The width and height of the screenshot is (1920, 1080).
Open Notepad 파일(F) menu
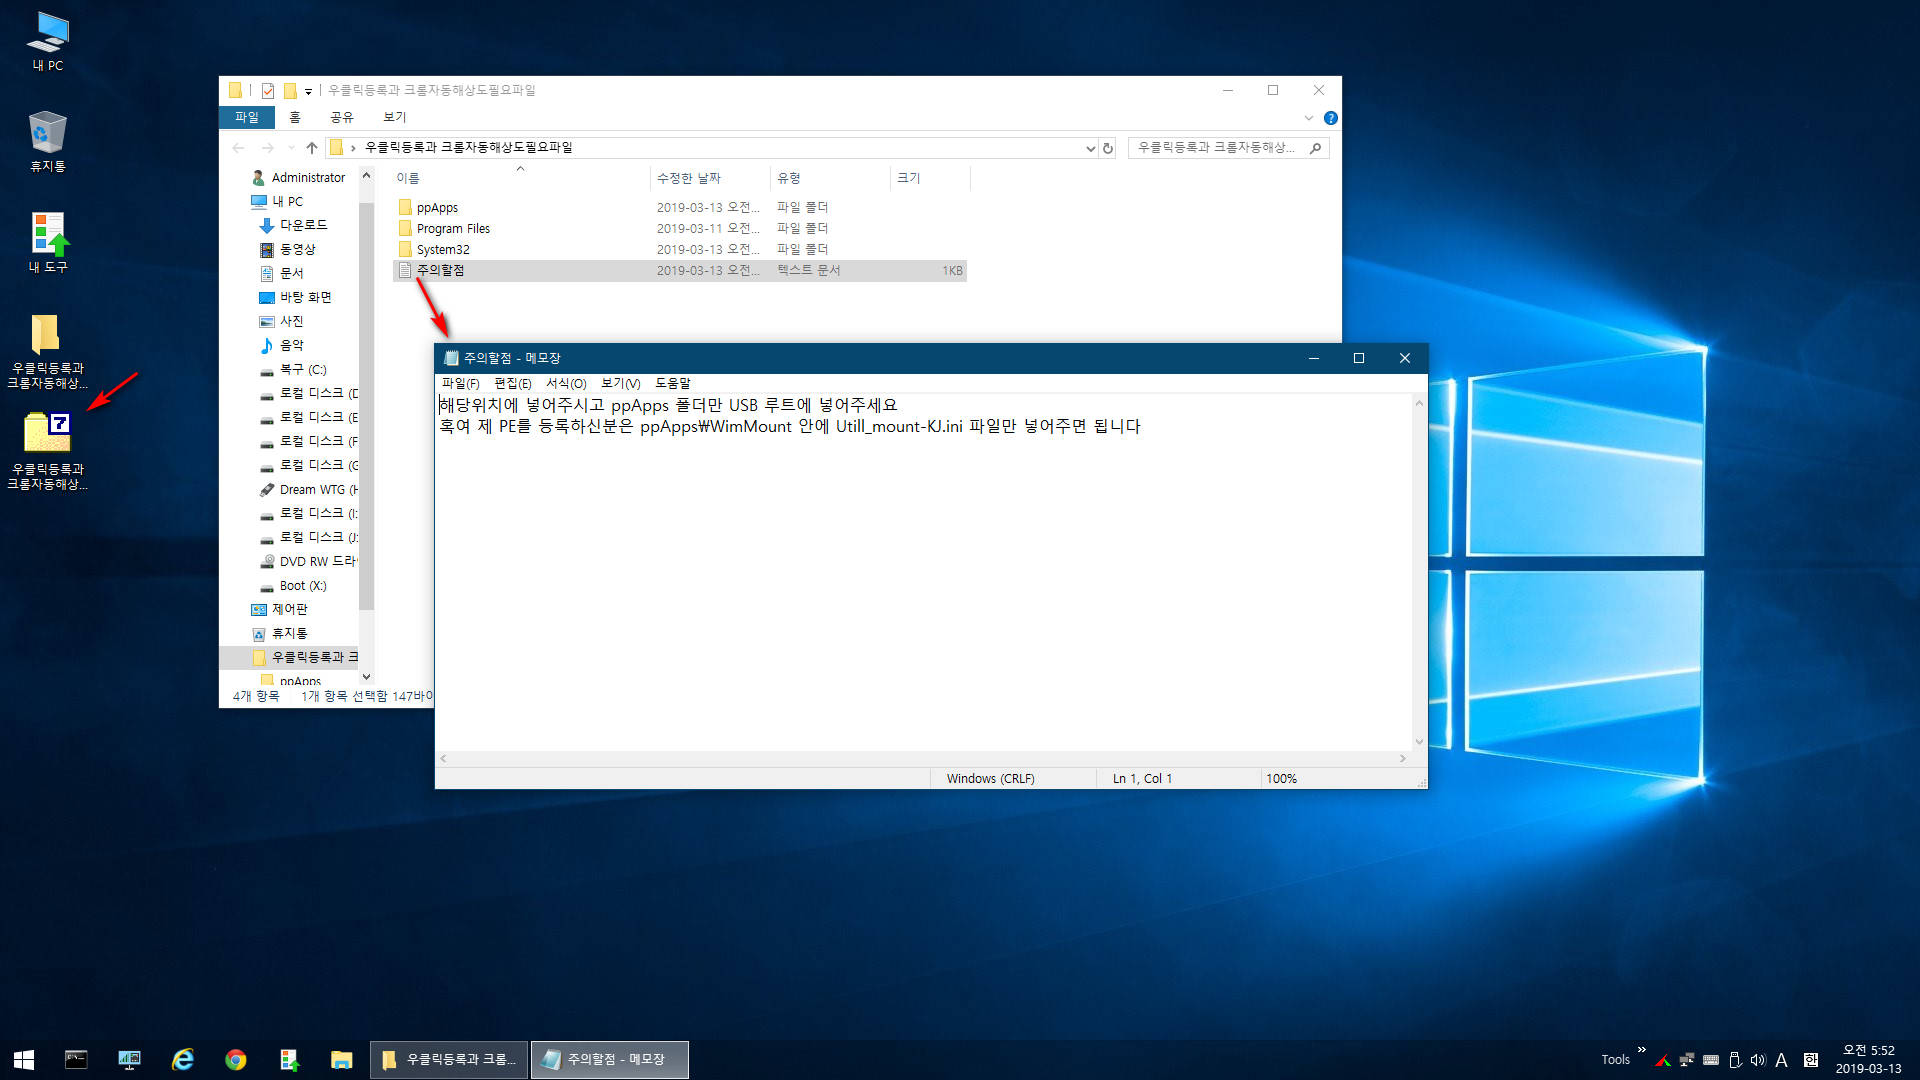click(460, 384)
